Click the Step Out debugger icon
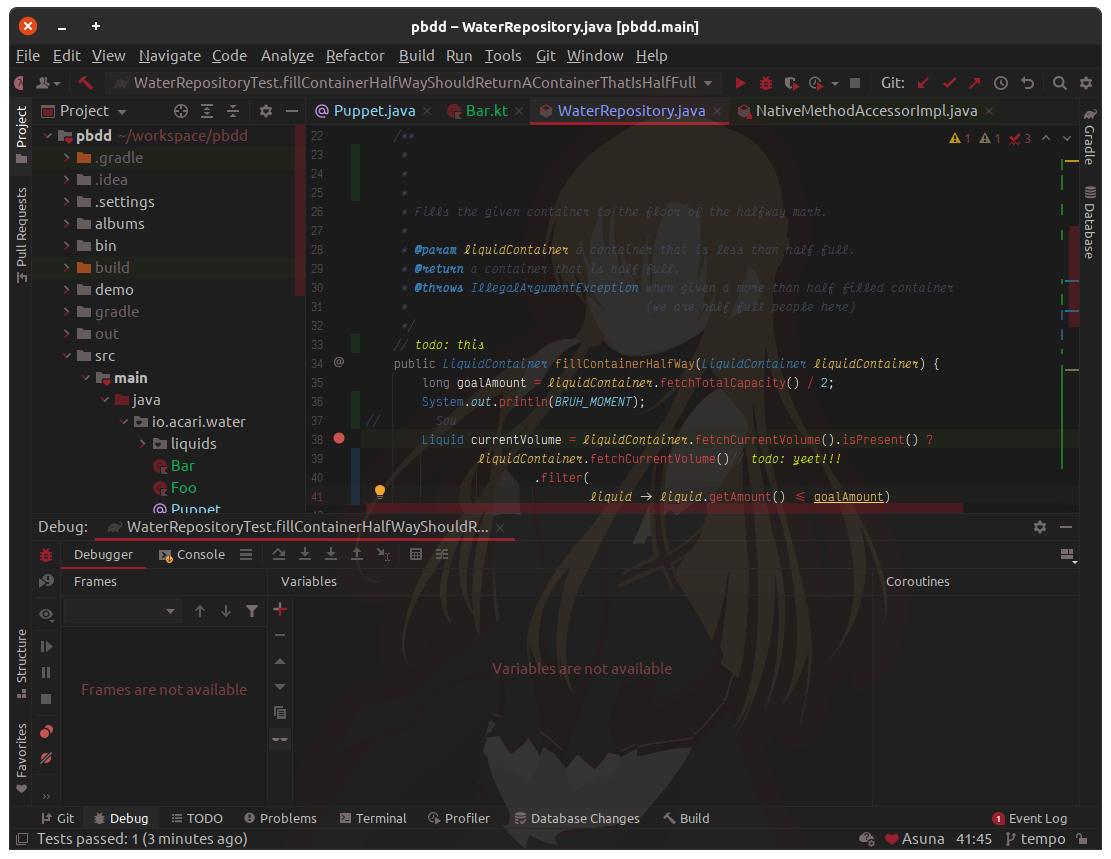The image size is (1111, 859). click(357, 554)
